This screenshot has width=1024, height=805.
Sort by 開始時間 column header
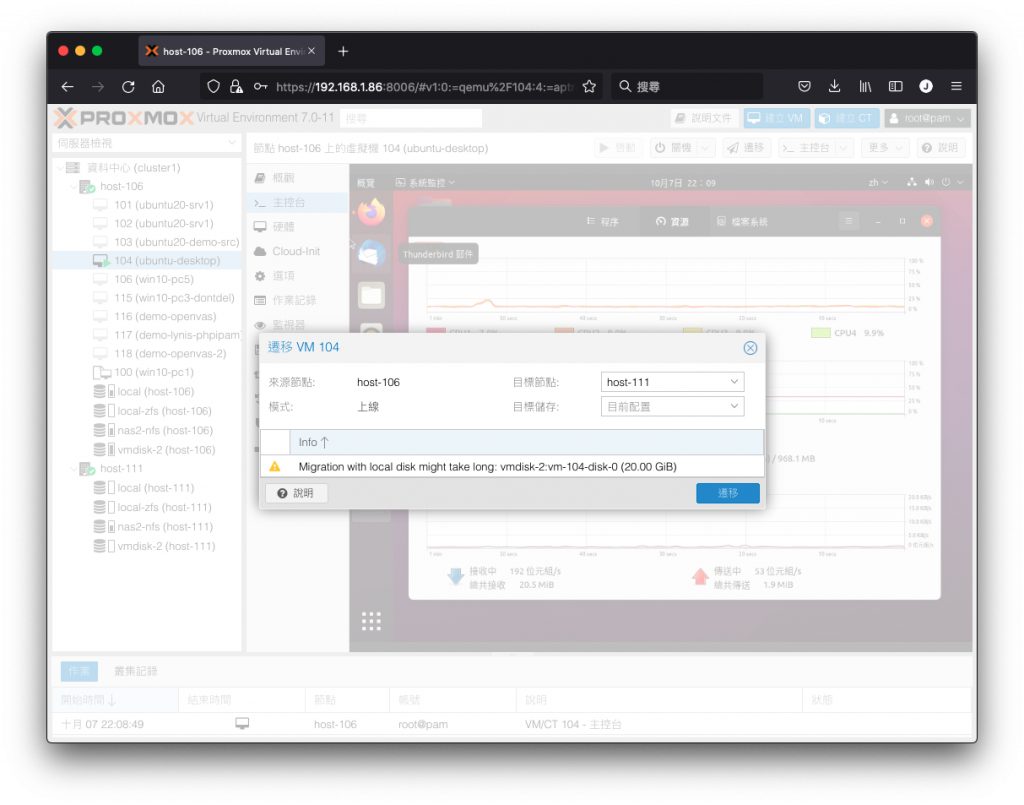tap(115, 701)
